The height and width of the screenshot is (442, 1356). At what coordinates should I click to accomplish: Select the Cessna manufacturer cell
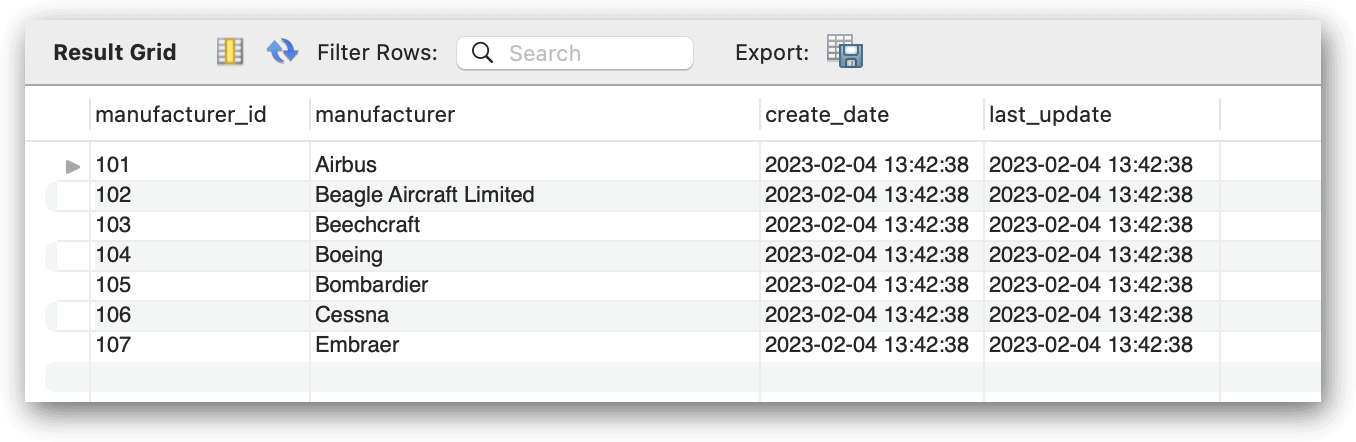pyautogui.click(x=352, y=315)
